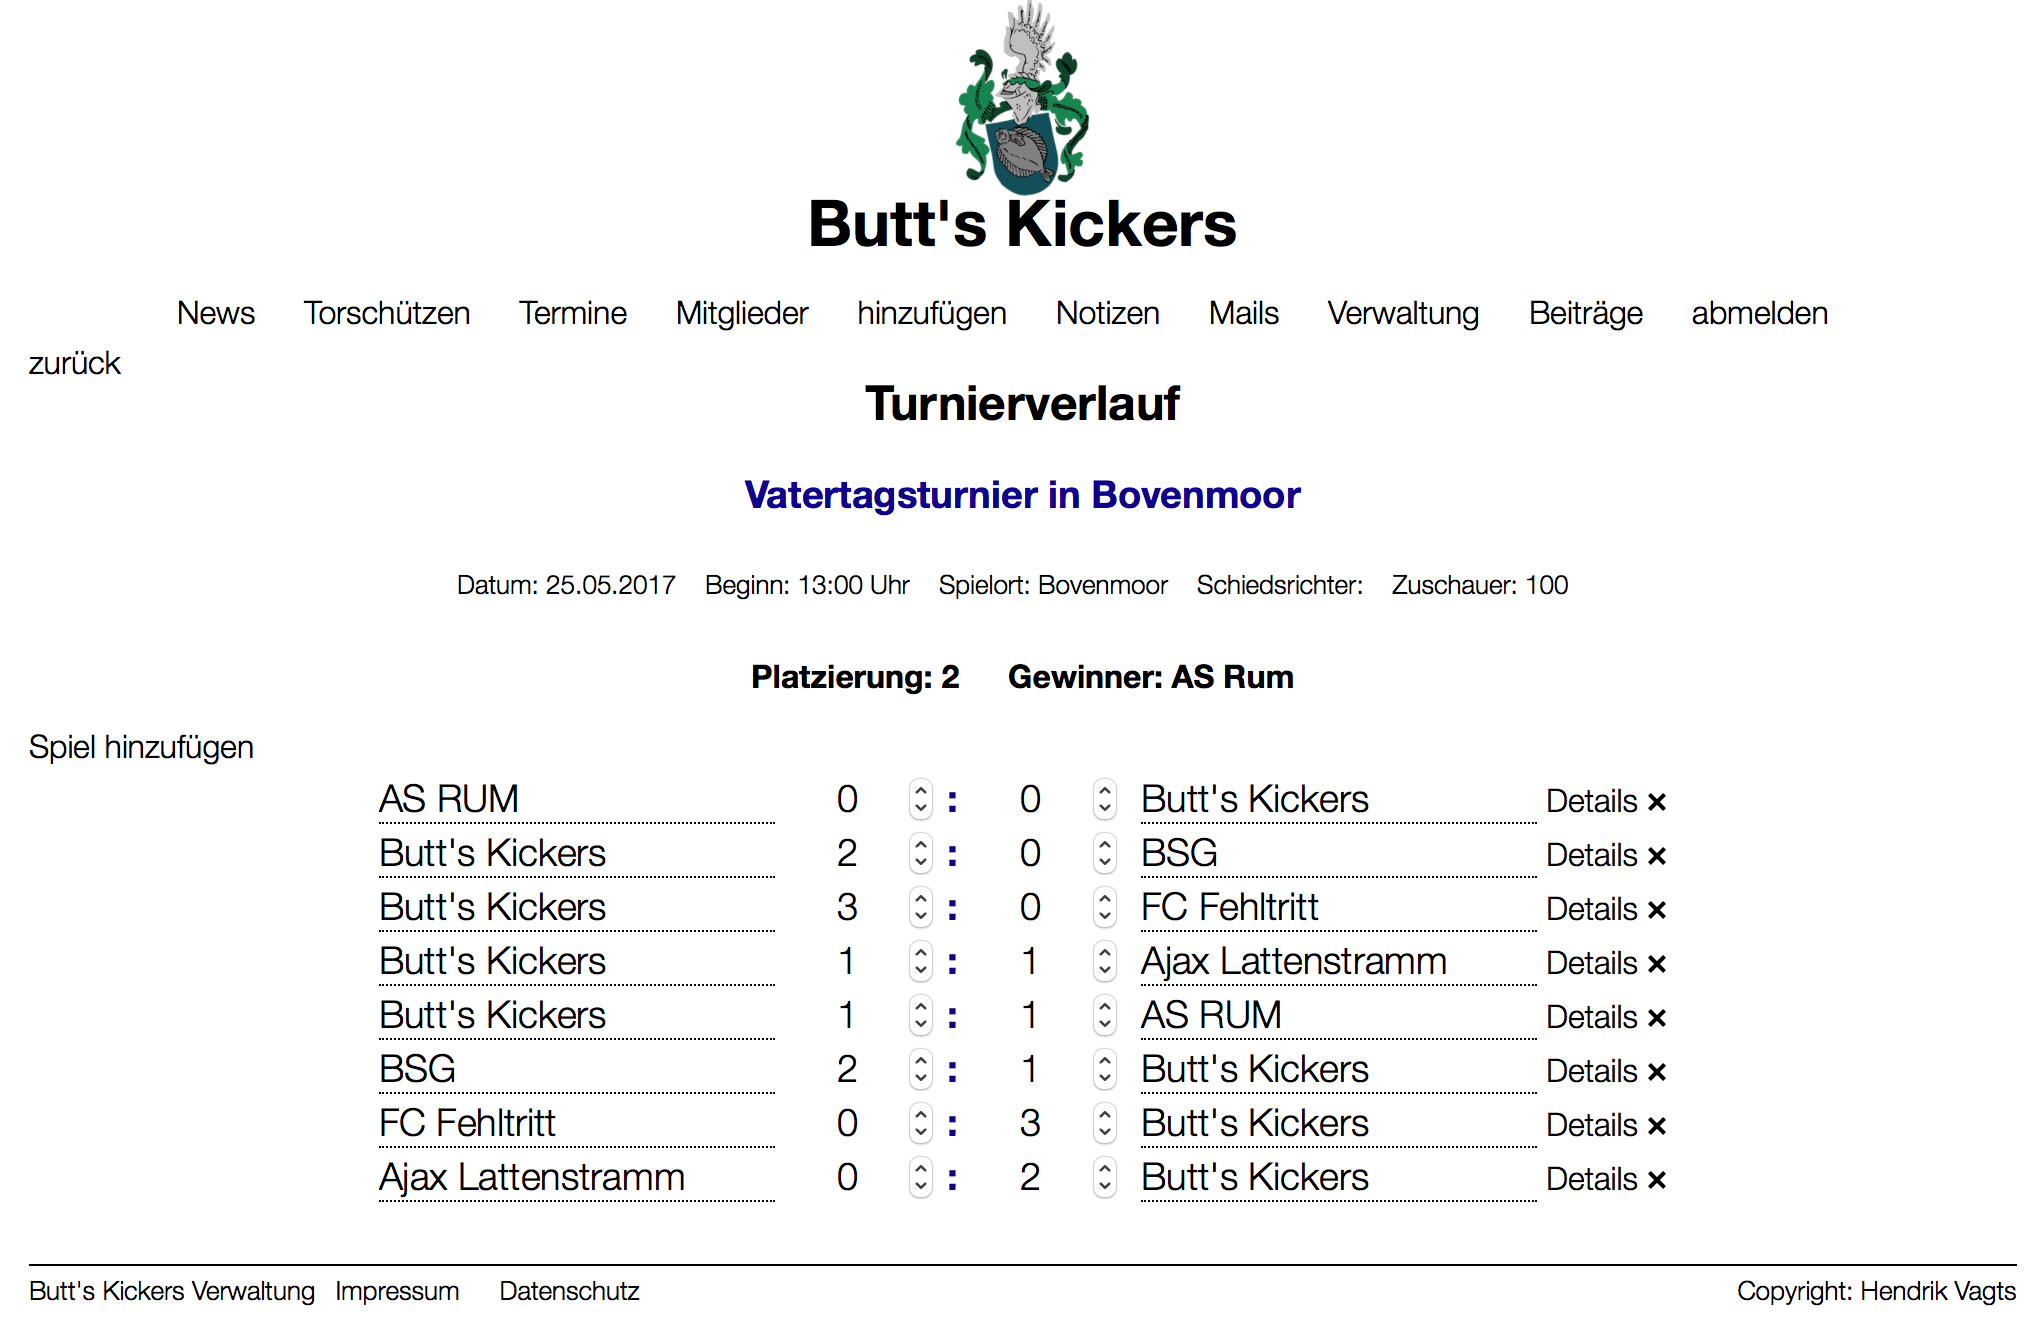This screenshot has height=1326, width=2043.
Task: Remove the Ajax Lattenstramm vs Butt's Kickers match
Action: click(x=1657, y=1180)
